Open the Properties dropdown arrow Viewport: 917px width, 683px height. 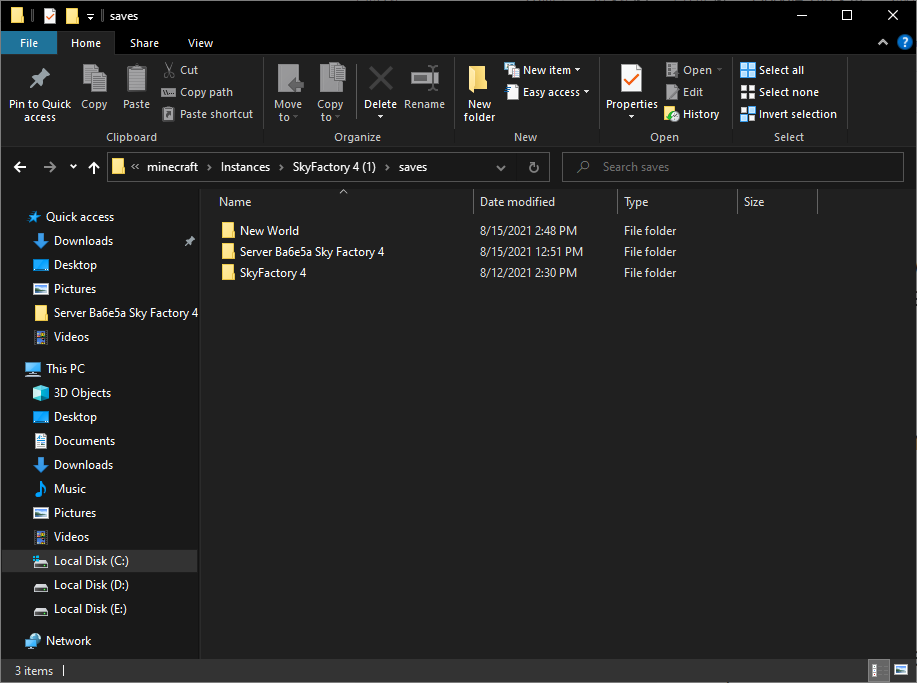pyautogui.click(x=632, y=117)
